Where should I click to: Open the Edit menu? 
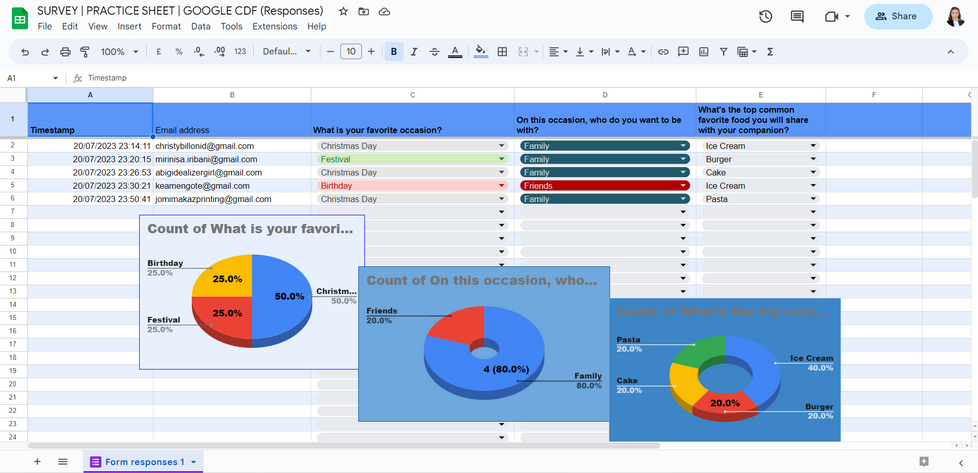(x=70, y=26)
